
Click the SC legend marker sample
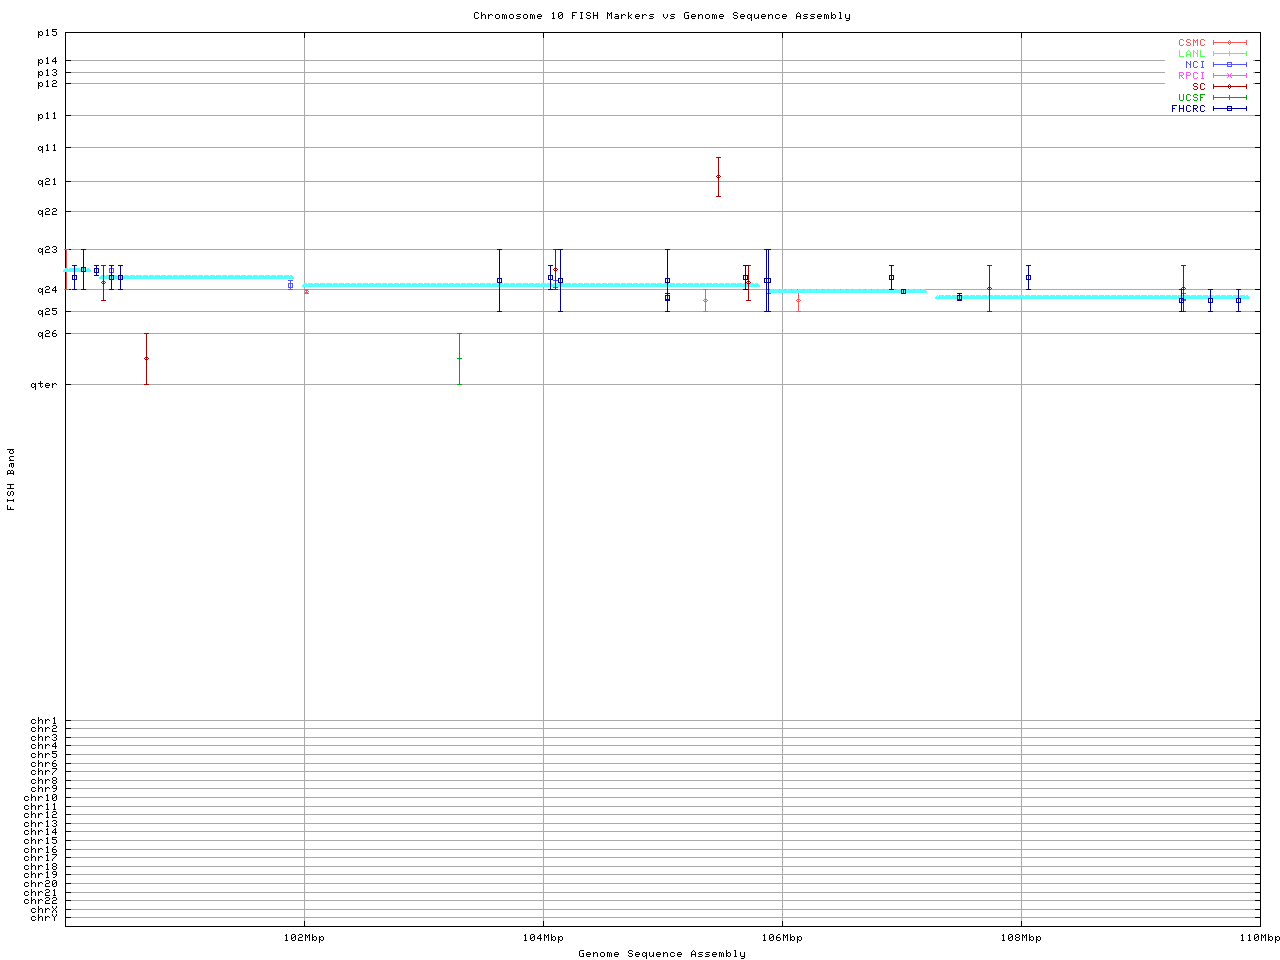(1229, 87)
